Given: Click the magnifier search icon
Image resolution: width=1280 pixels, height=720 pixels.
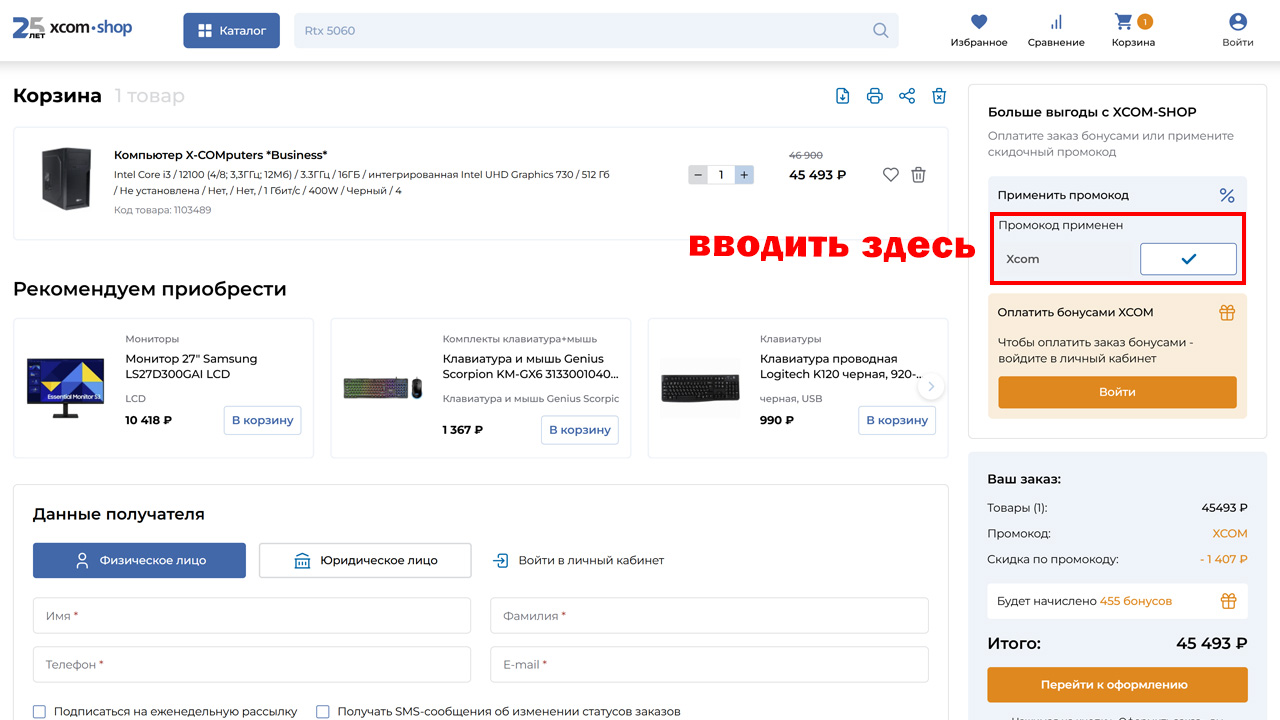Looking at the screenshot, I should tap(881, 31).
